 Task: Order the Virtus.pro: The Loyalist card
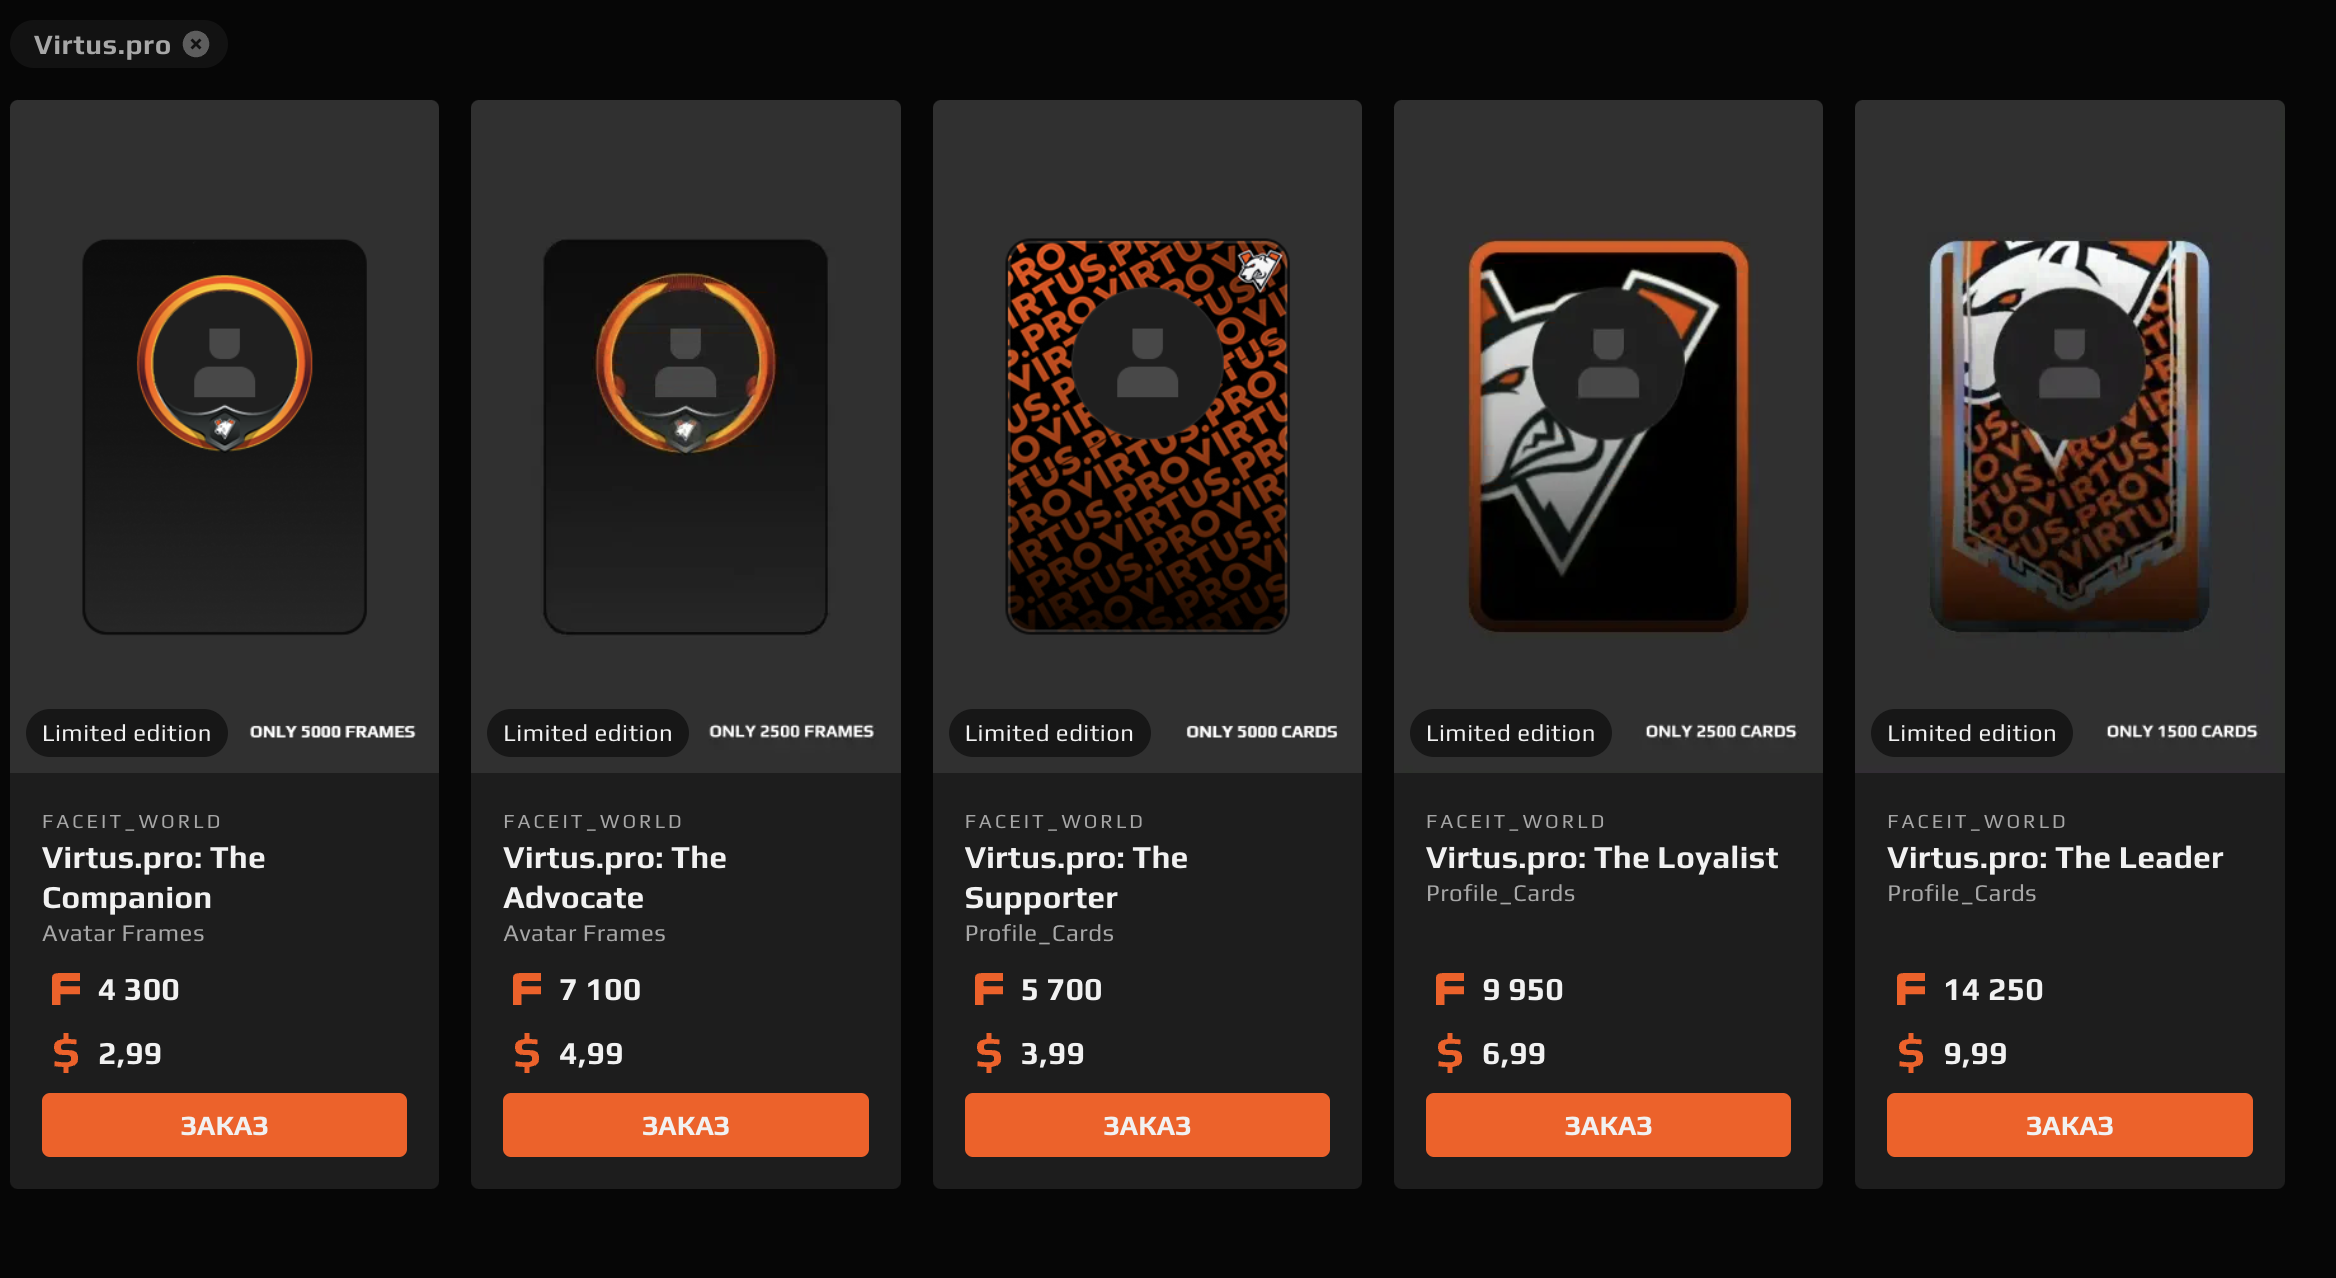pyautogui.click(x=1608, y=1125)
